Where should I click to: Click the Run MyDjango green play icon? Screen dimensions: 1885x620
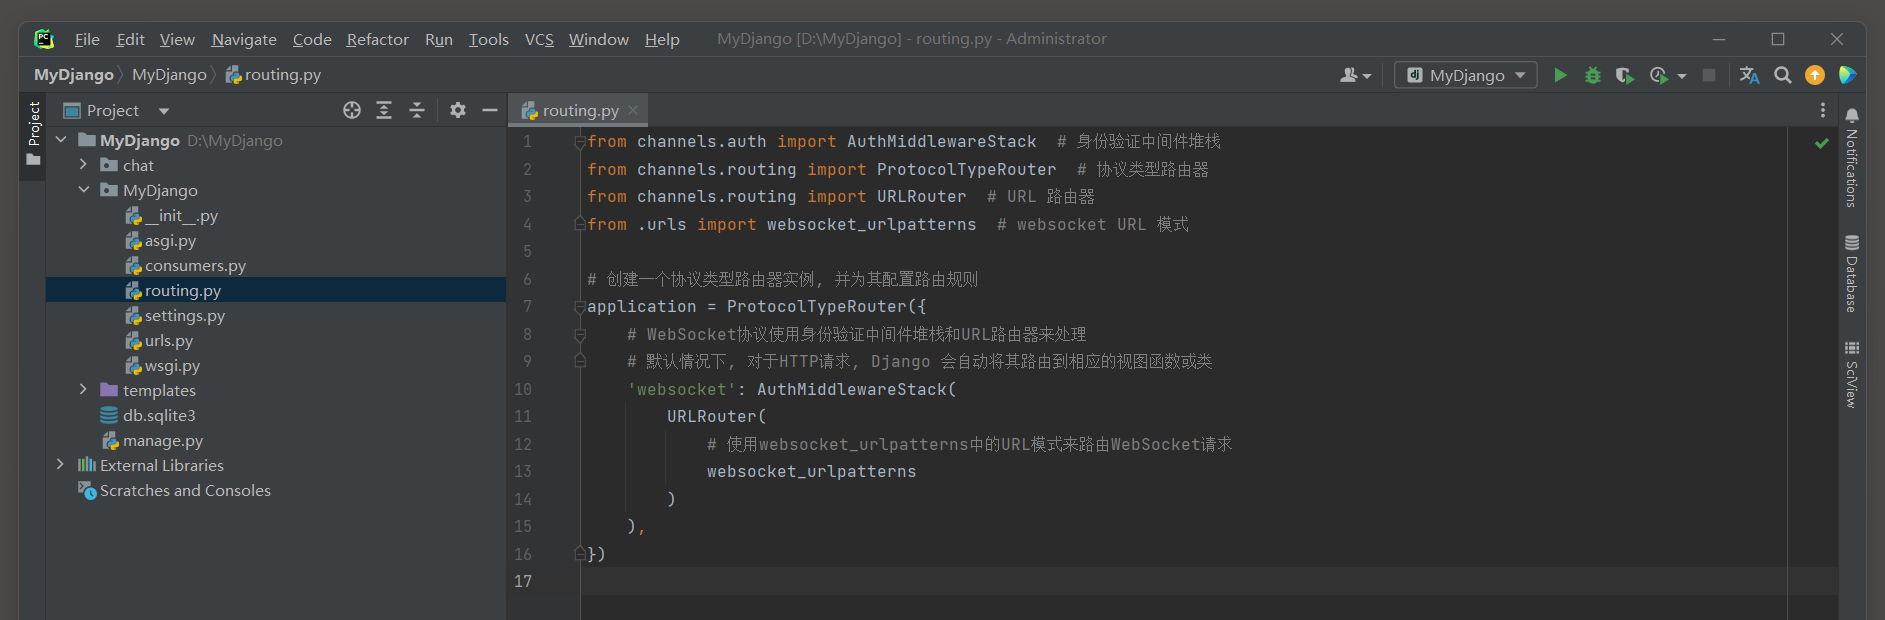(x=1560, y=75)
